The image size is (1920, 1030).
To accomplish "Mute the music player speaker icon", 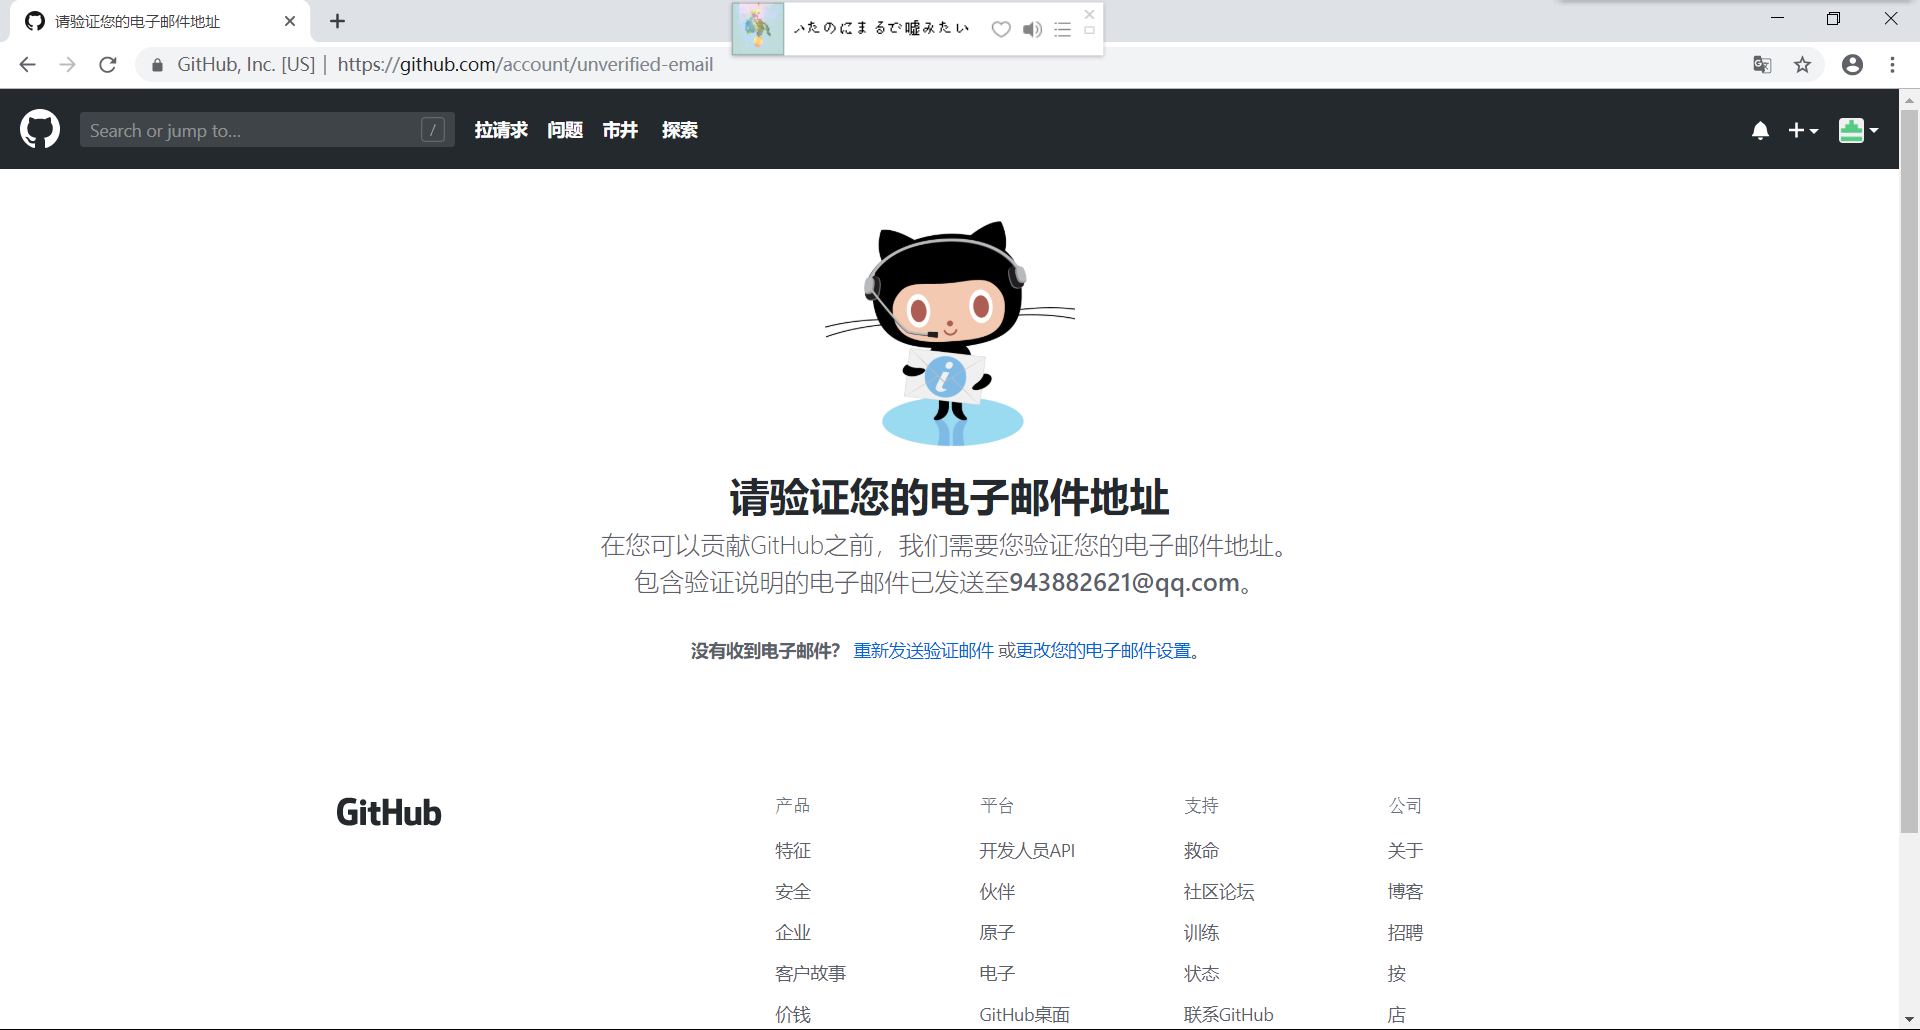I will [1032, 29].
